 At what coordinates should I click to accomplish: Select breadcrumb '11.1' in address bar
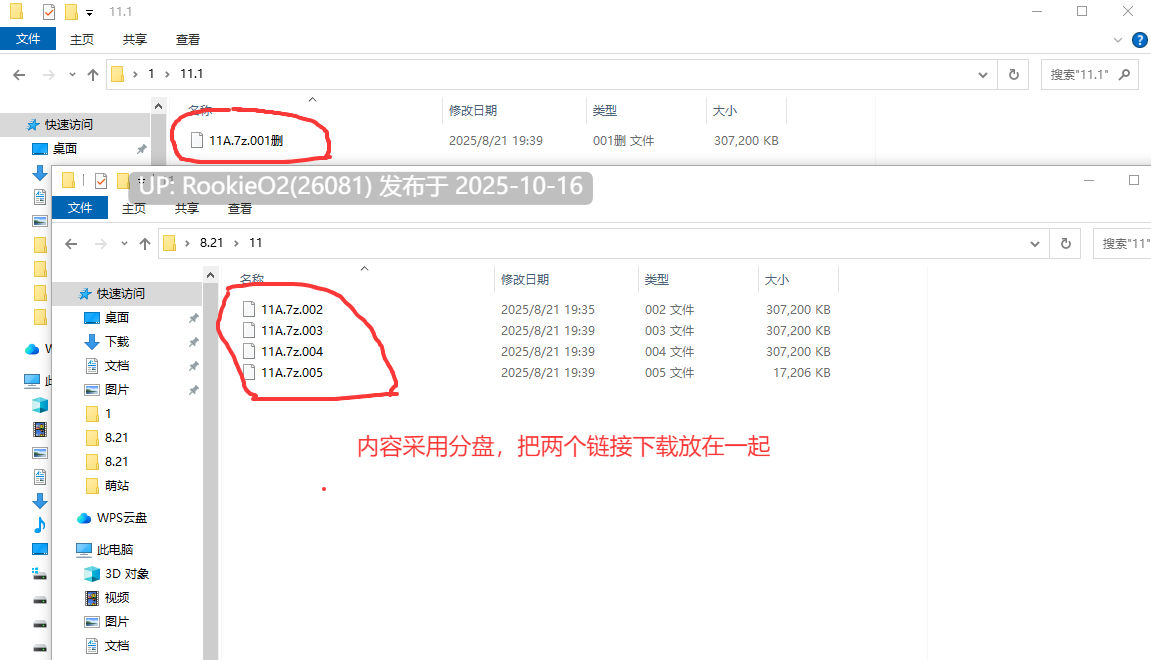(x=192, y=73)
